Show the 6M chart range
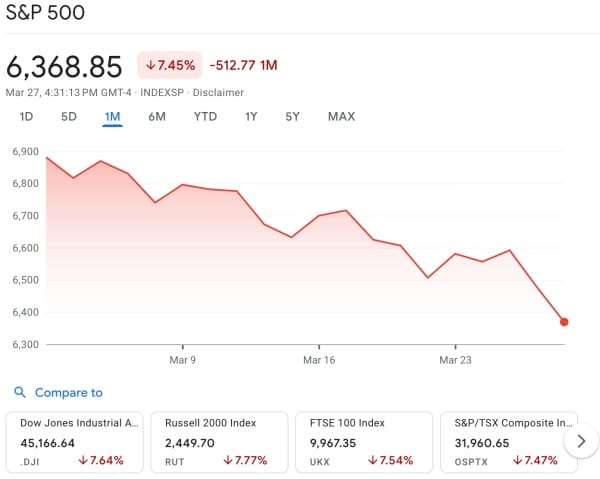 click(157, 117)
